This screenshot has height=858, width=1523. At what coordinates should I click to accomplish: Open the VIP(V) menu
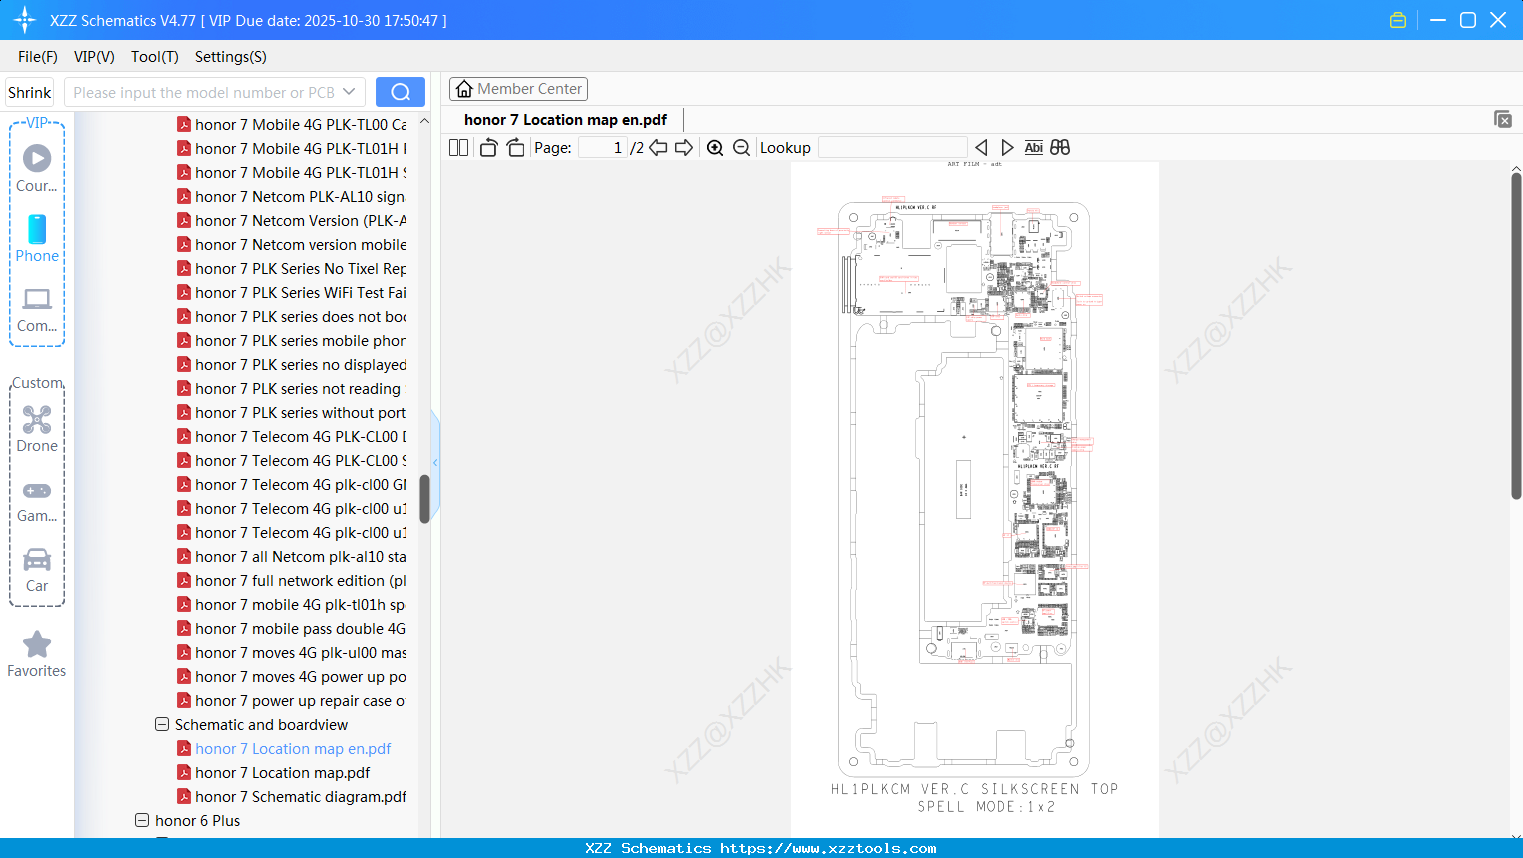(x=94, y=57)
